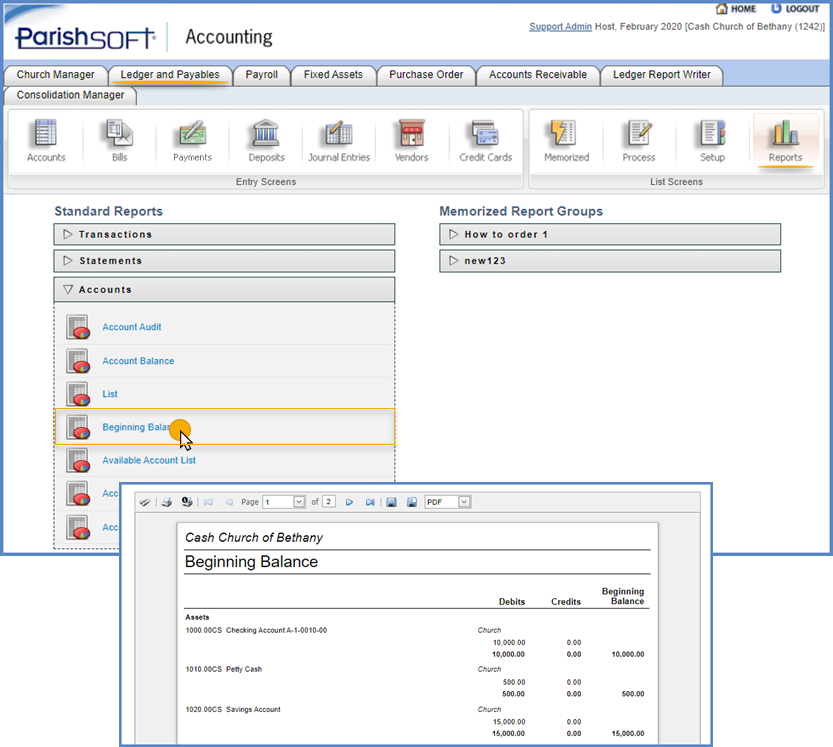This screenshot has width=833, height=747.
Task: Click the 'Credits' column header
Action: [x=566, y=601]
